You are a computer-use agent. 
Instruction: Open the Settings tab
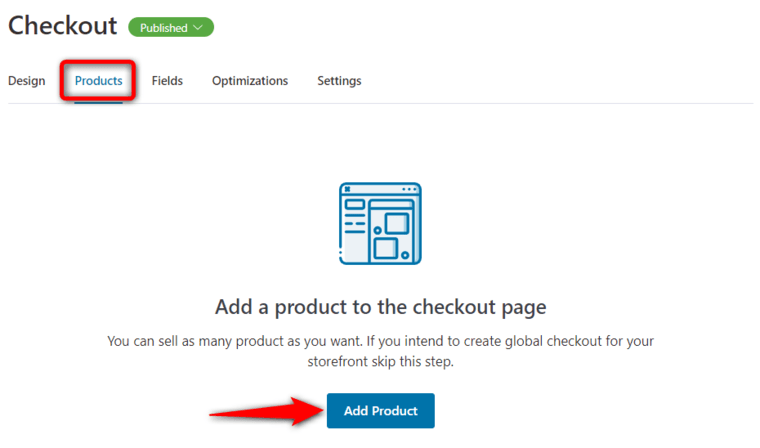(339, 81)
